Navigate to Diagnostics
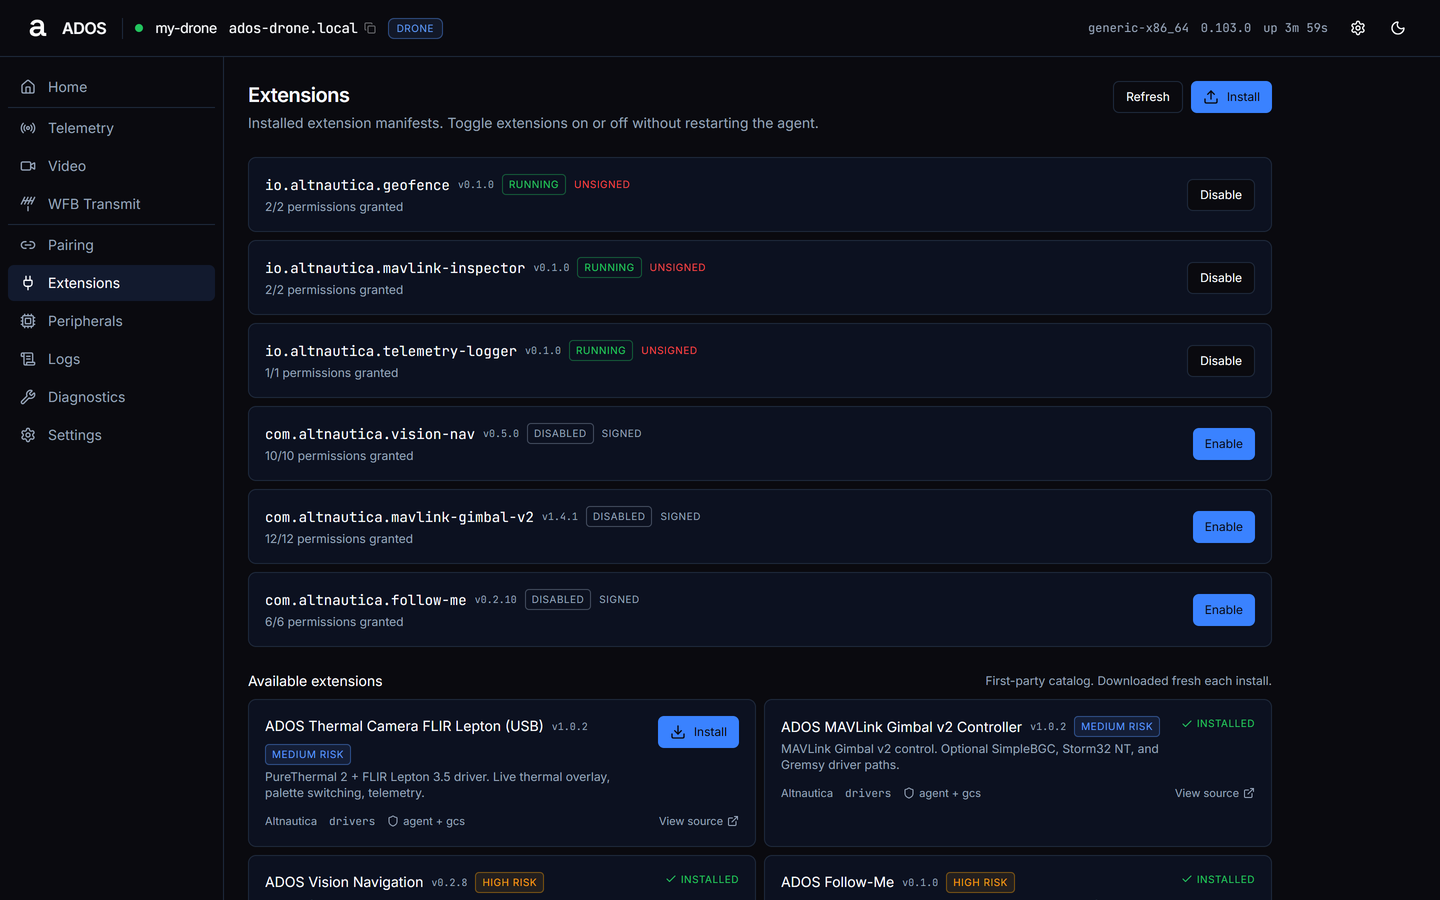This screenshot has height=900, width=1440. 111,397
